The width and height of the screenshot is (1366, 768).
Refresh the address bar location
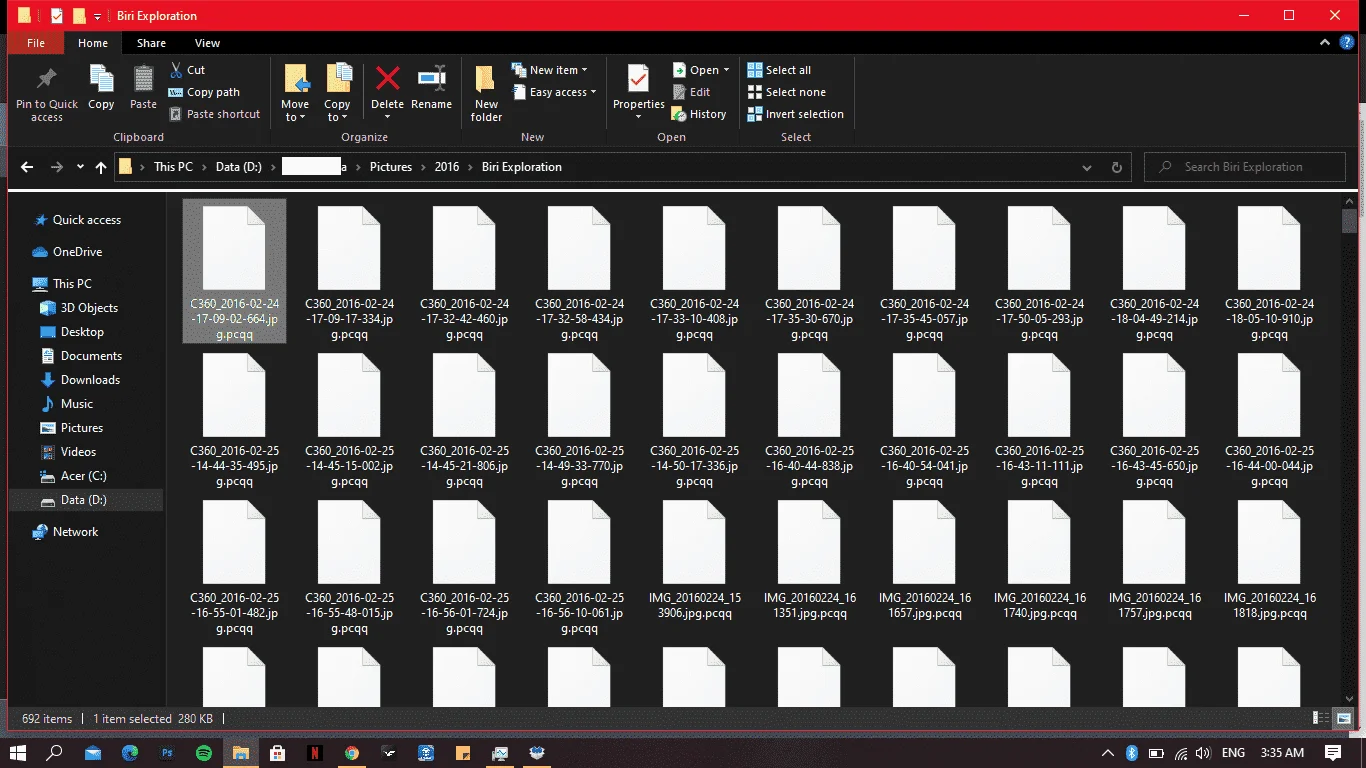coord(1117,167)
